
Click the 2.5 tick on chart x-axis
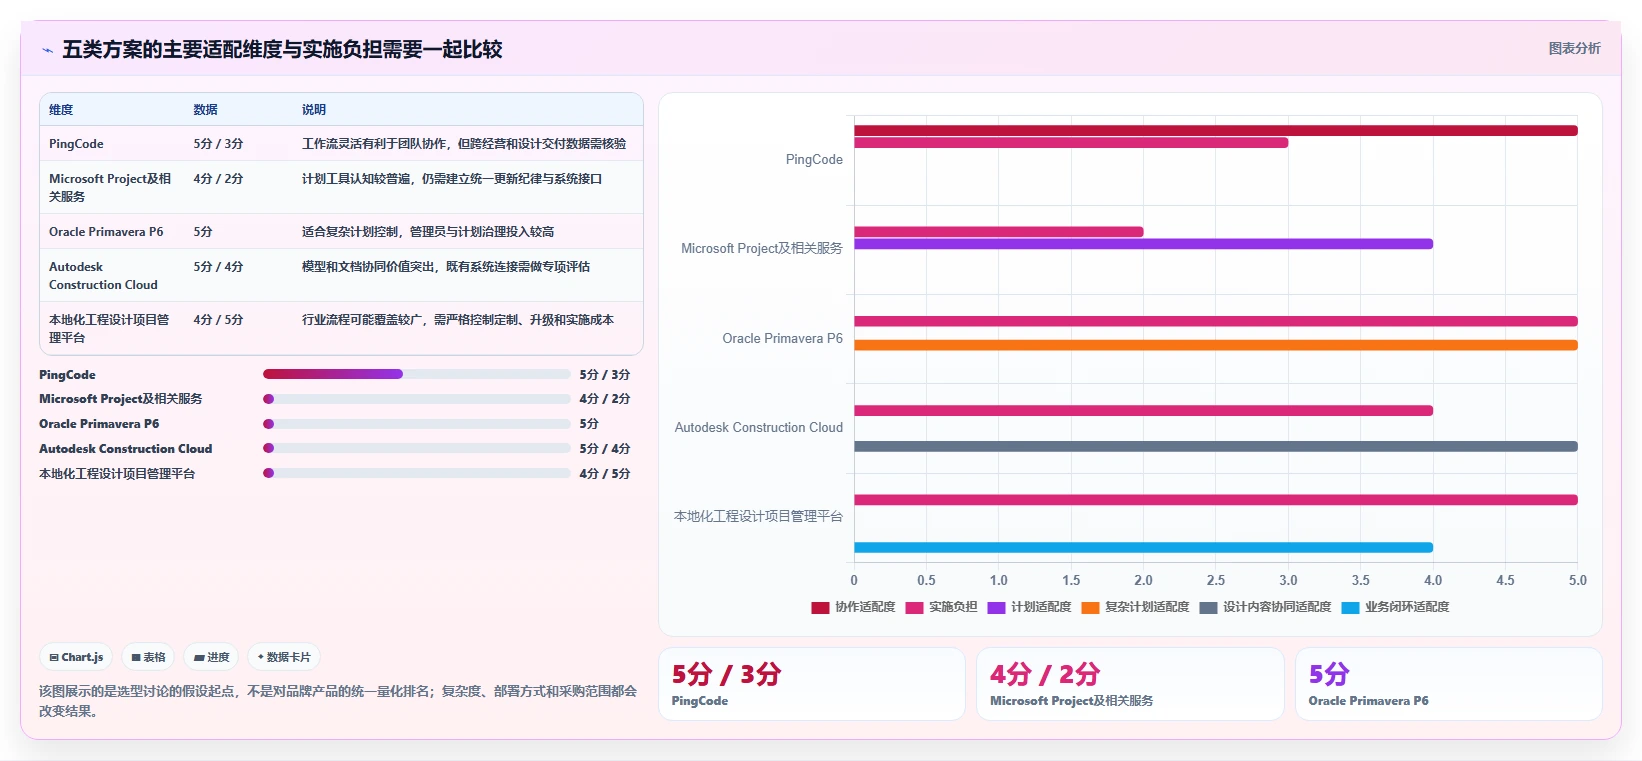point(1216,581)
